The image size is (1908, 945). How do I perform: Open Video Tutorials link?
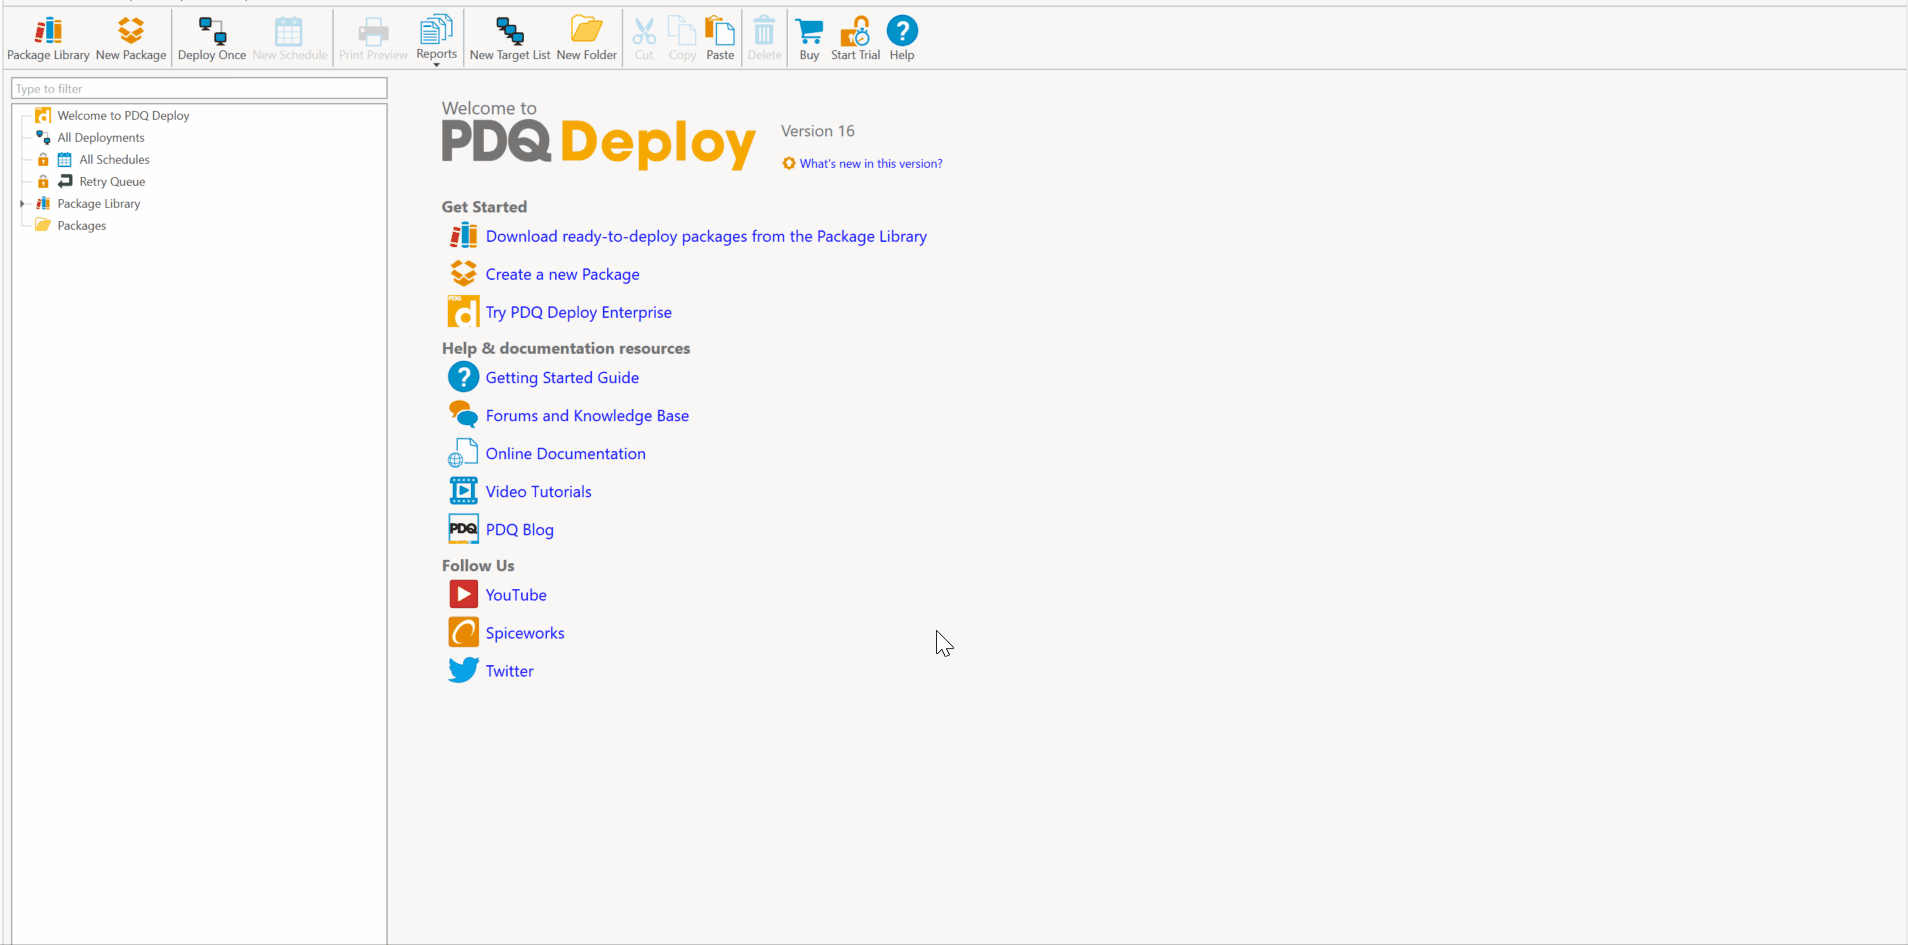pyautogui.click(x=538, y=492)
